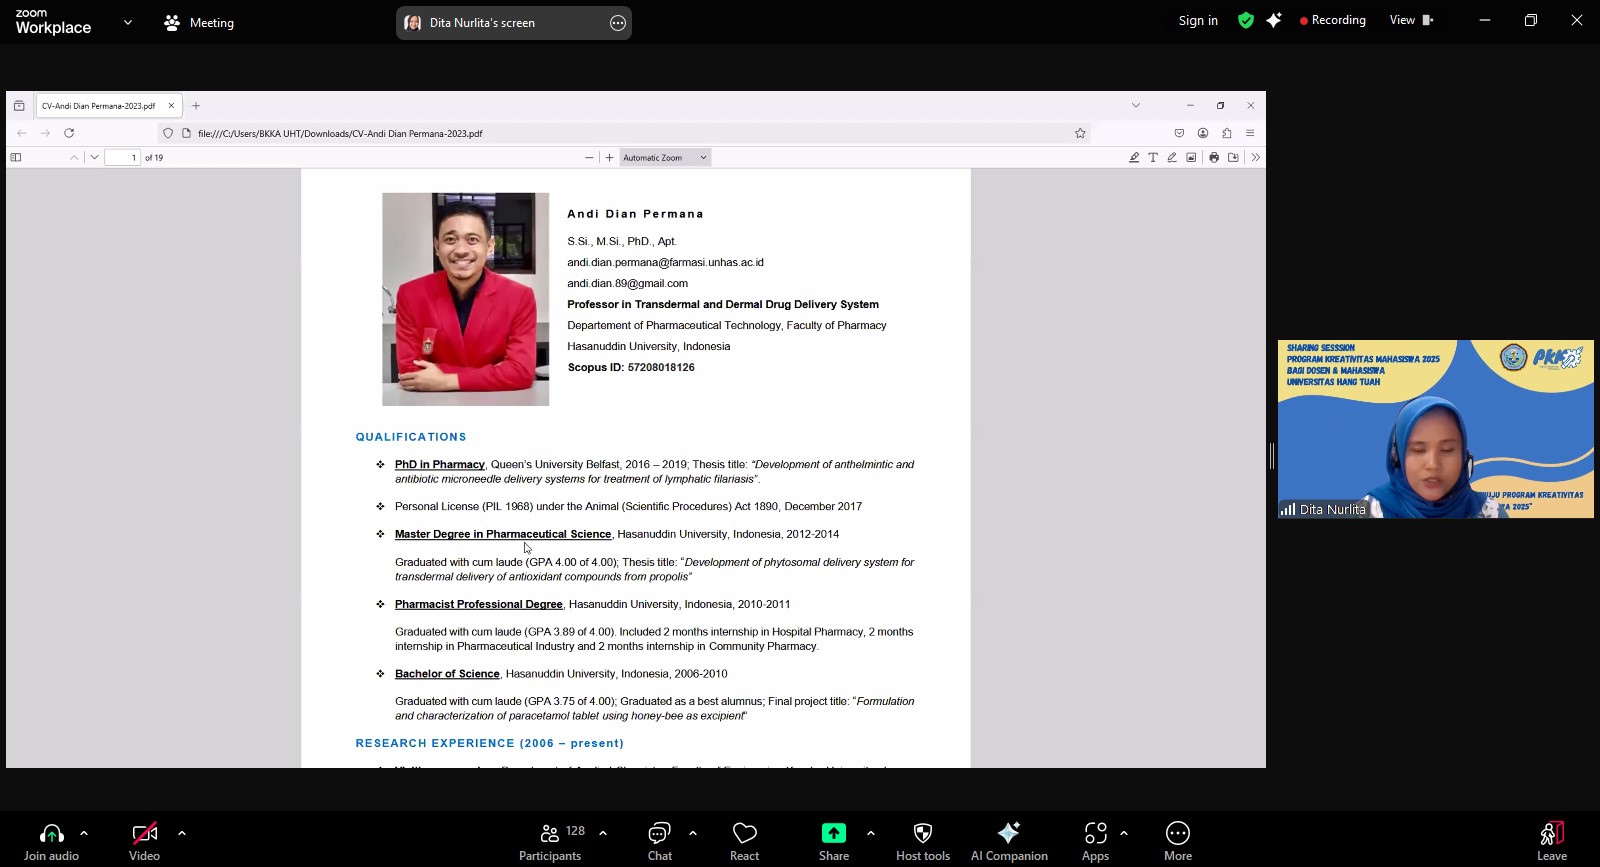This screenshot has width=1600, height=867.
Task: Expand video options arrow next to Video
Action: (x=182, y=832)
